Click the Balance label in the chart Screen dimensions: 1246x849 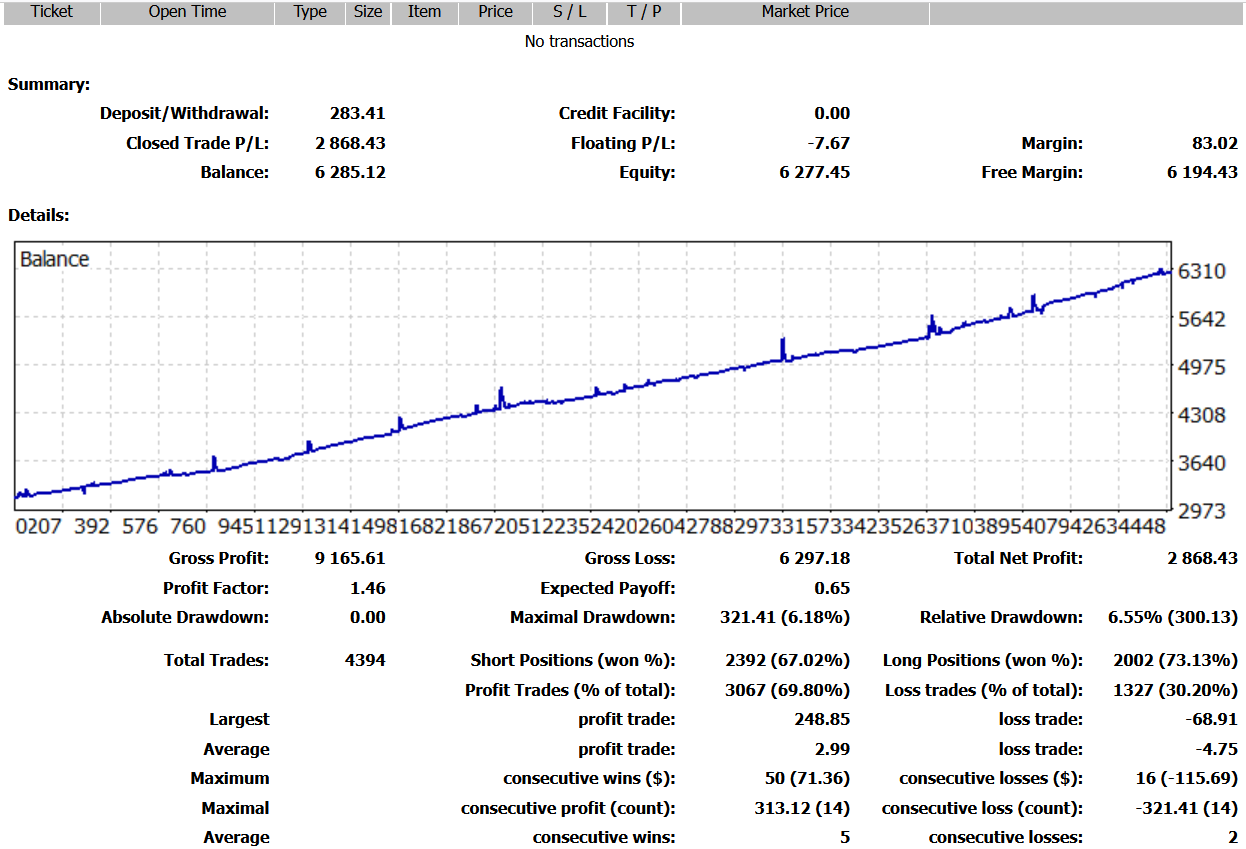click(x=55, y=259)
